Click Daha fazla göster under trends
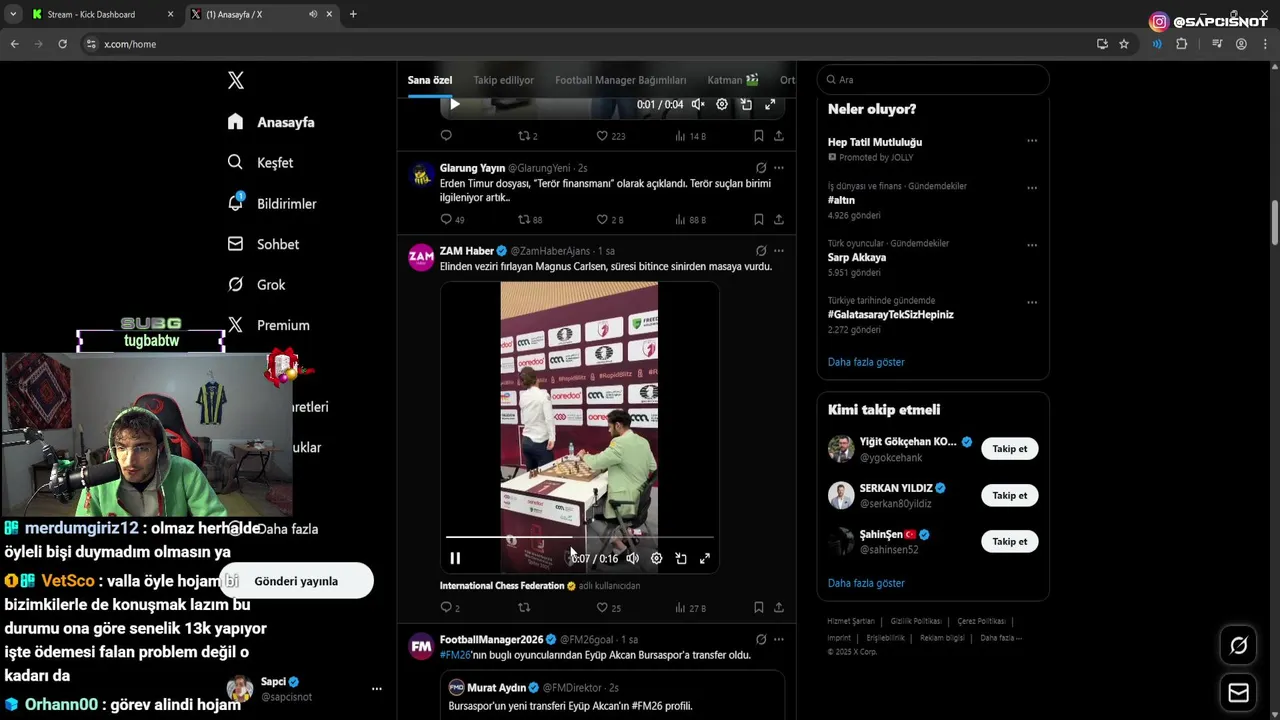The image size is (1280, 720). [866, 362]
